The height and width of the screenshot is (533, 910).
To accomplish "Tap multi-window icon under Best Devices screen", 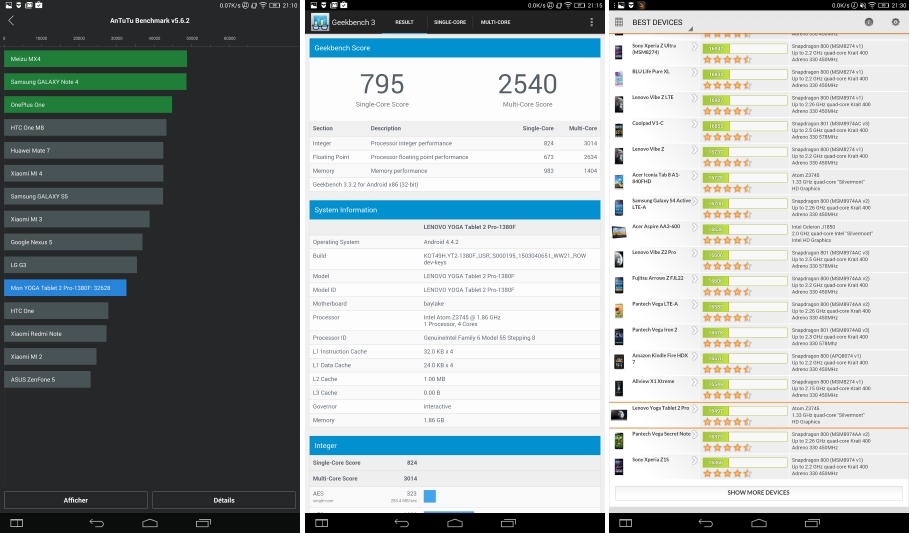I will pos(626,523).
